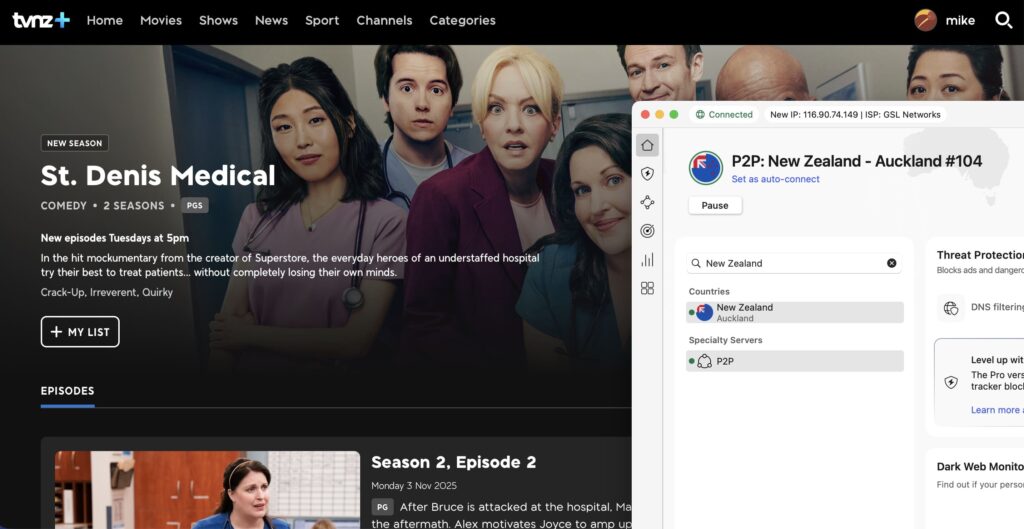Image resolution: width=1024 pixels, height=529 pixels.
Task: Open the Movies section
Action: [161, 20]
